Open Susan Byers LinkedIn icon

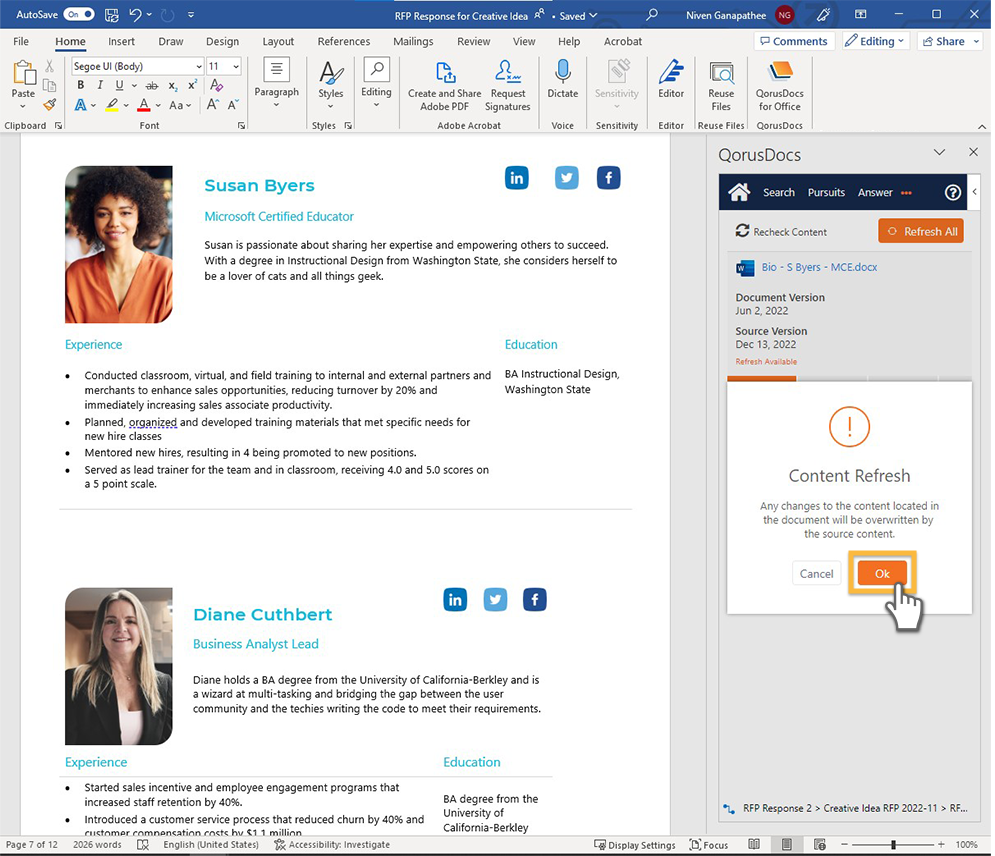[517, 178]
